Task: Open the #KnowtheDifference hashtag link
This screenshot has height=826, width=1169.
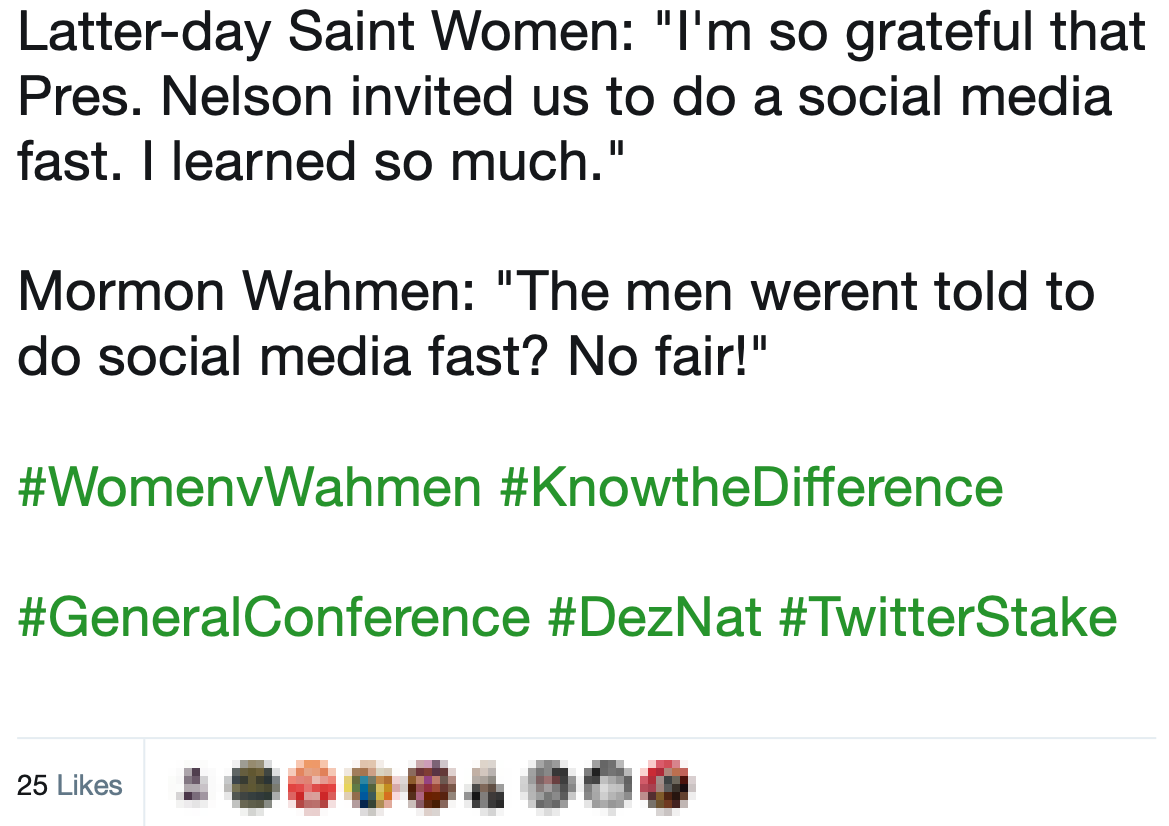Action: click(x=752, y=488)
